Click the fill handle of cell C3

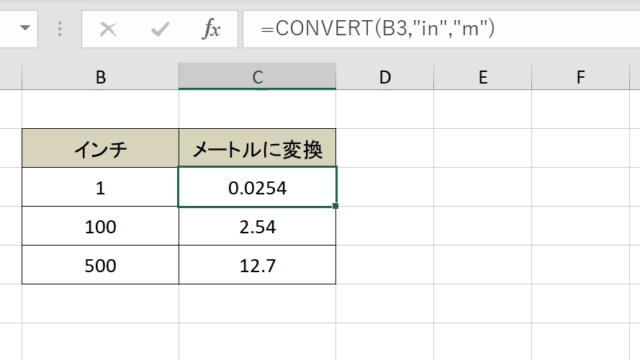tap(336, 206)
